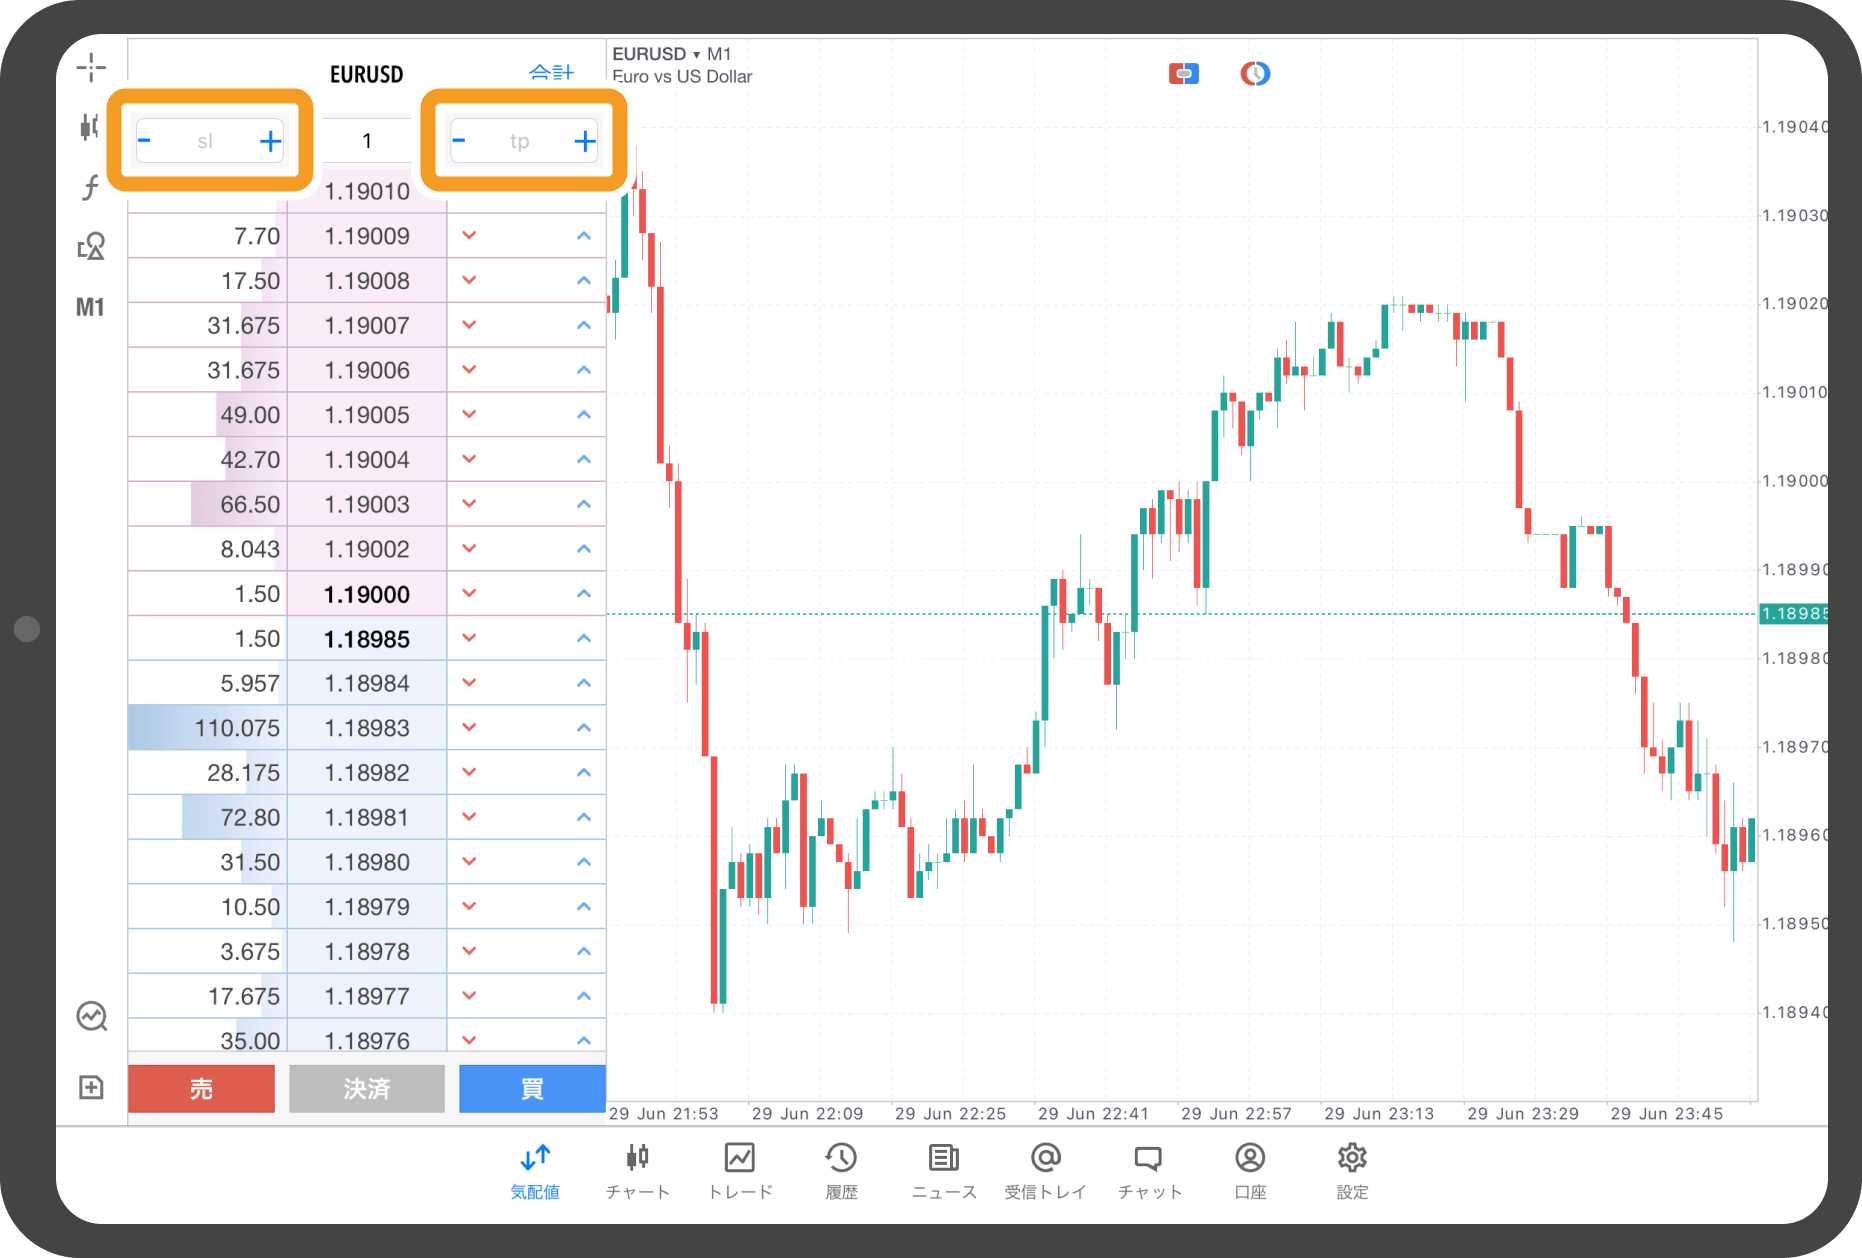1862x1258 pixels.
Task: Select volume 49.00 at price 1.19005
Action: 250,415
